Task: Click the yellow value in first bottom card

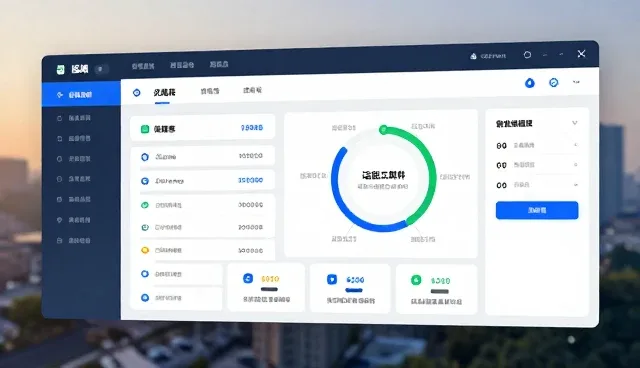Action: pos(270,279)
